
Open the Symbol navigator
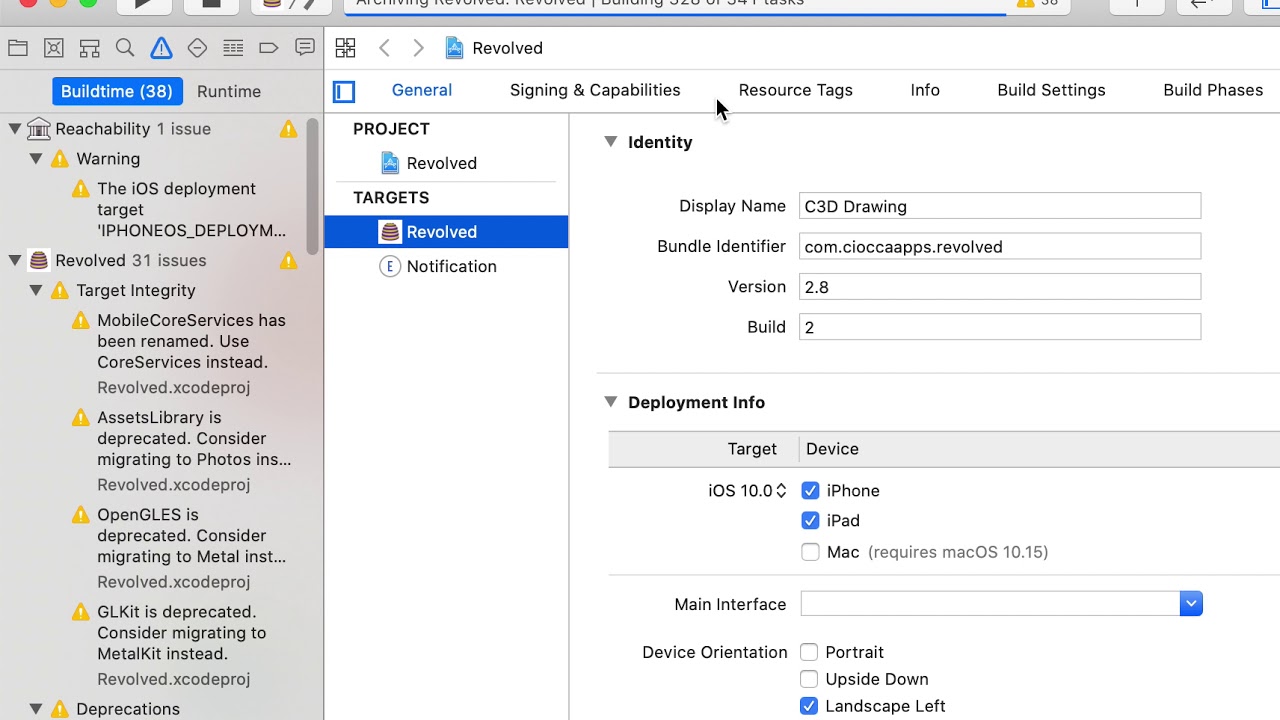[x=90, y=48]
